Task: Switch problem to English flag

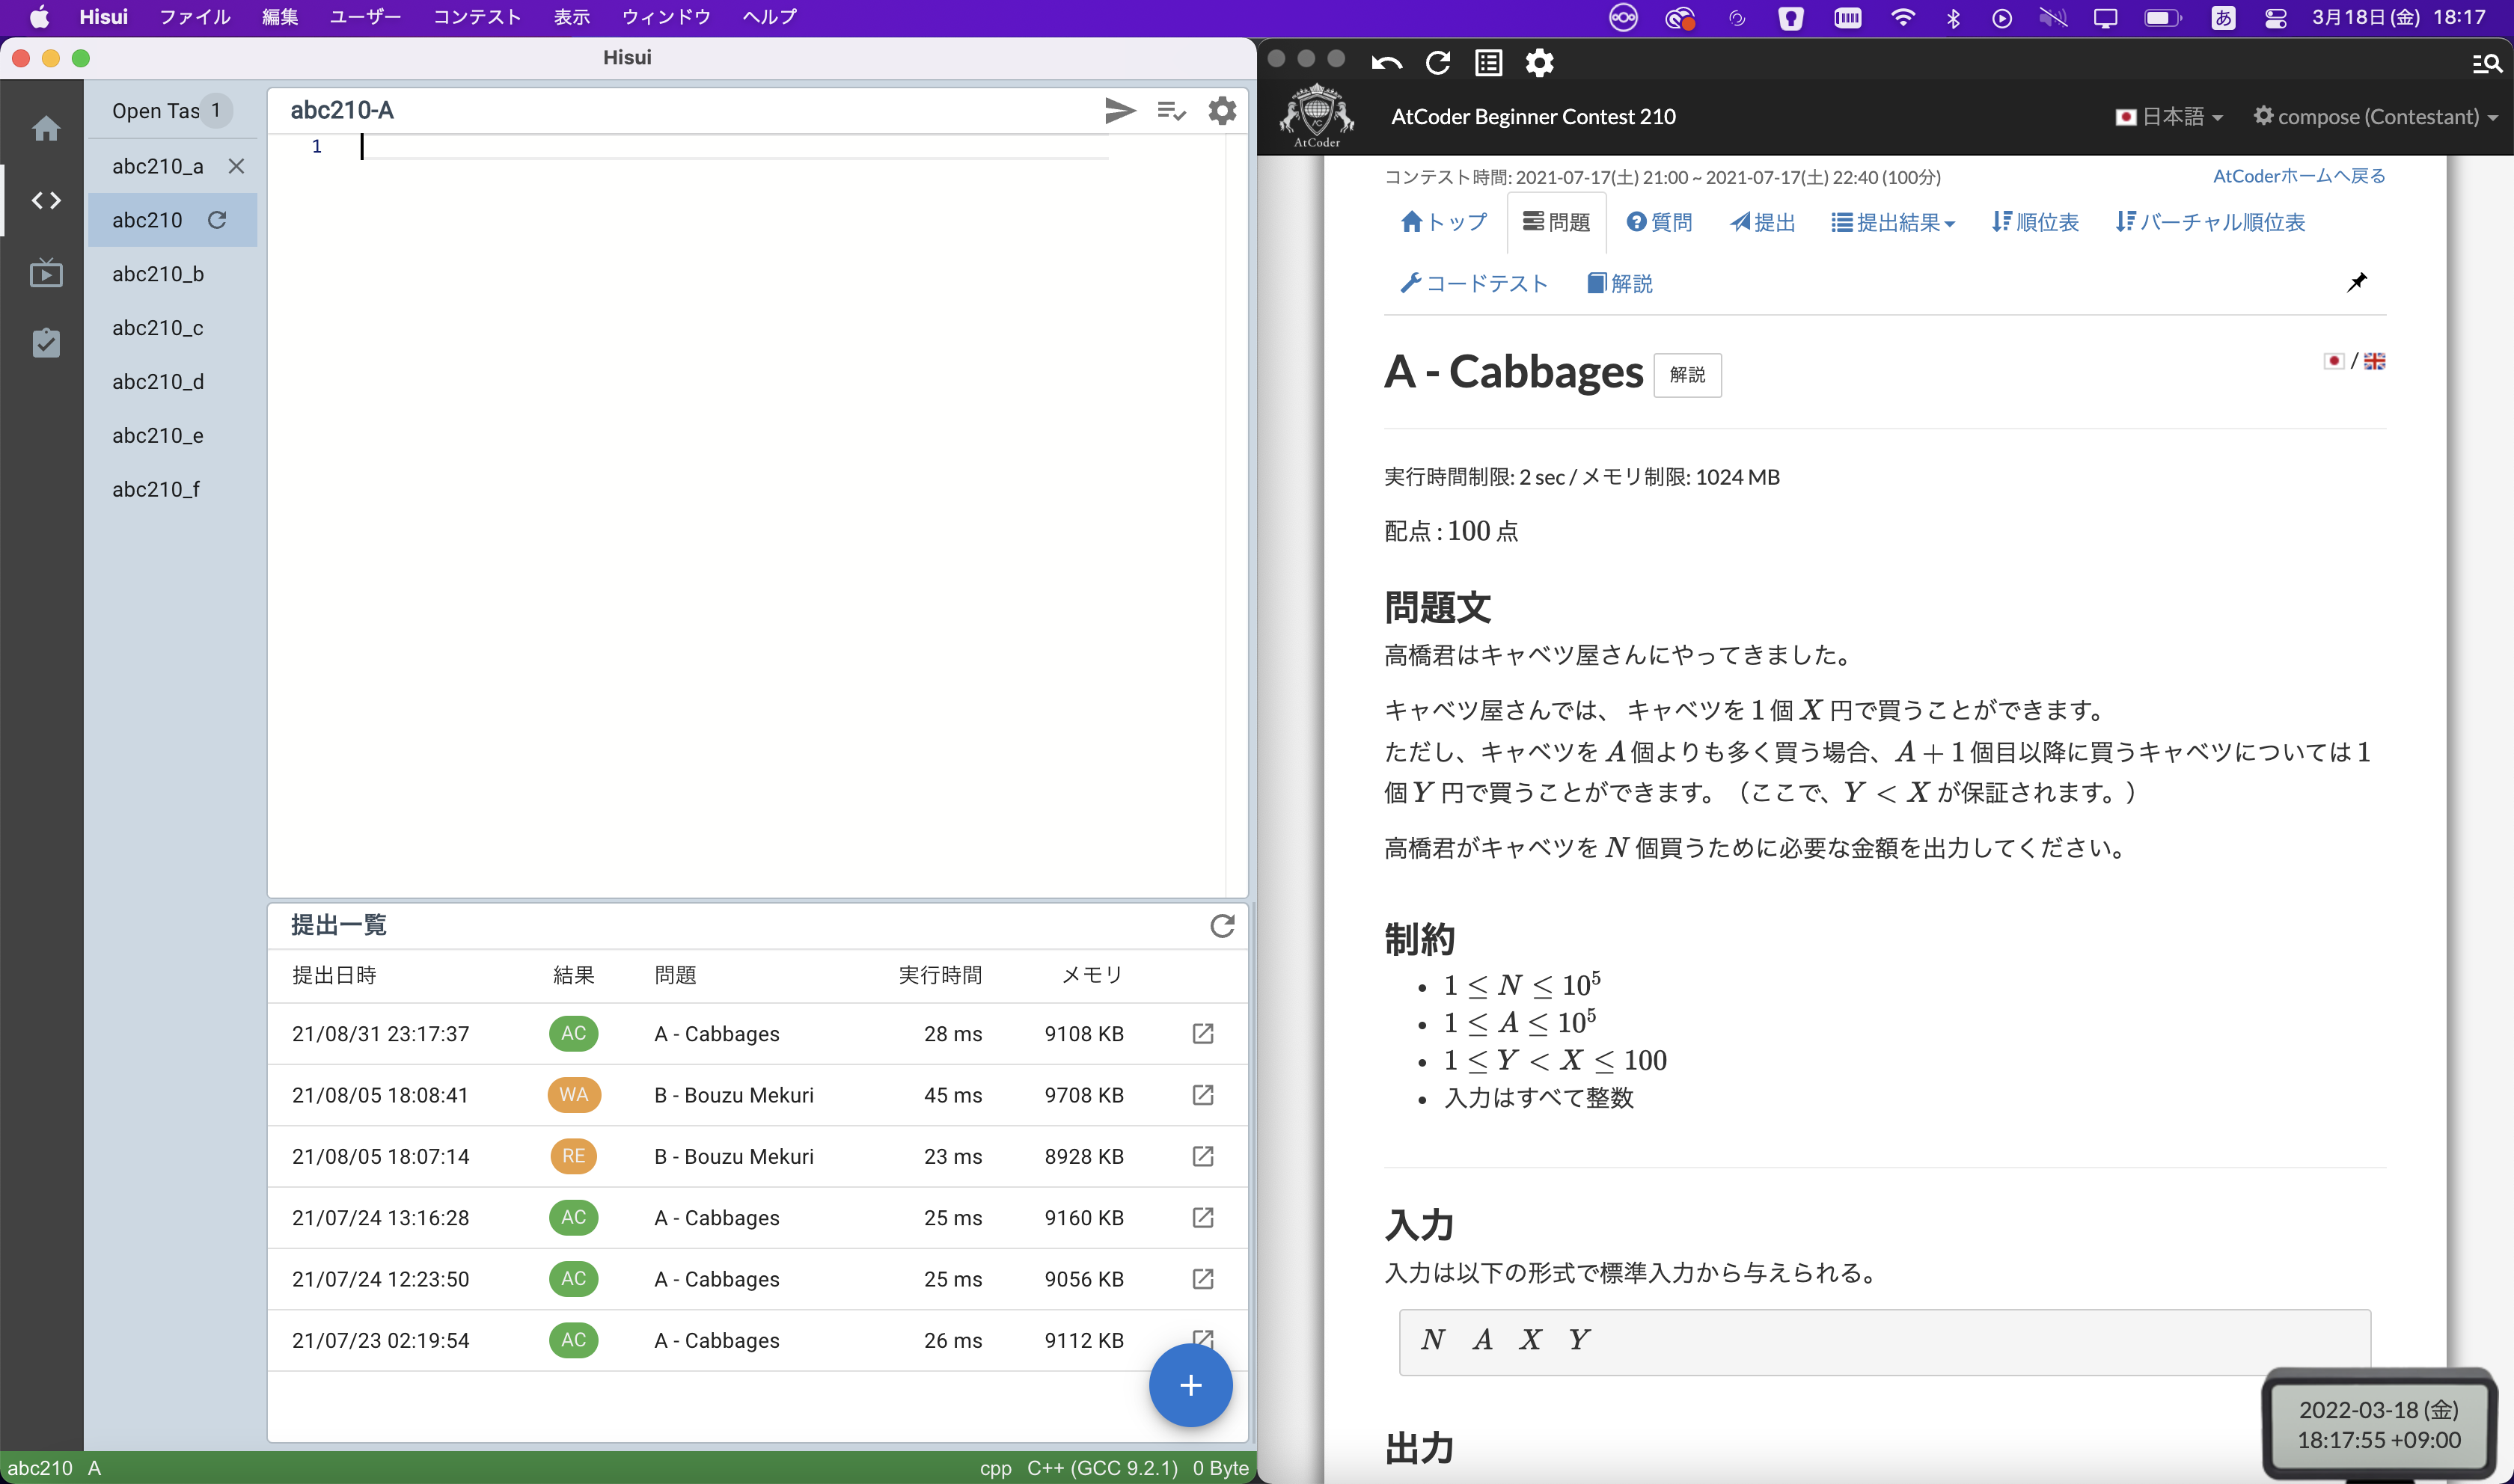Action: click(x=2375, y=361)
